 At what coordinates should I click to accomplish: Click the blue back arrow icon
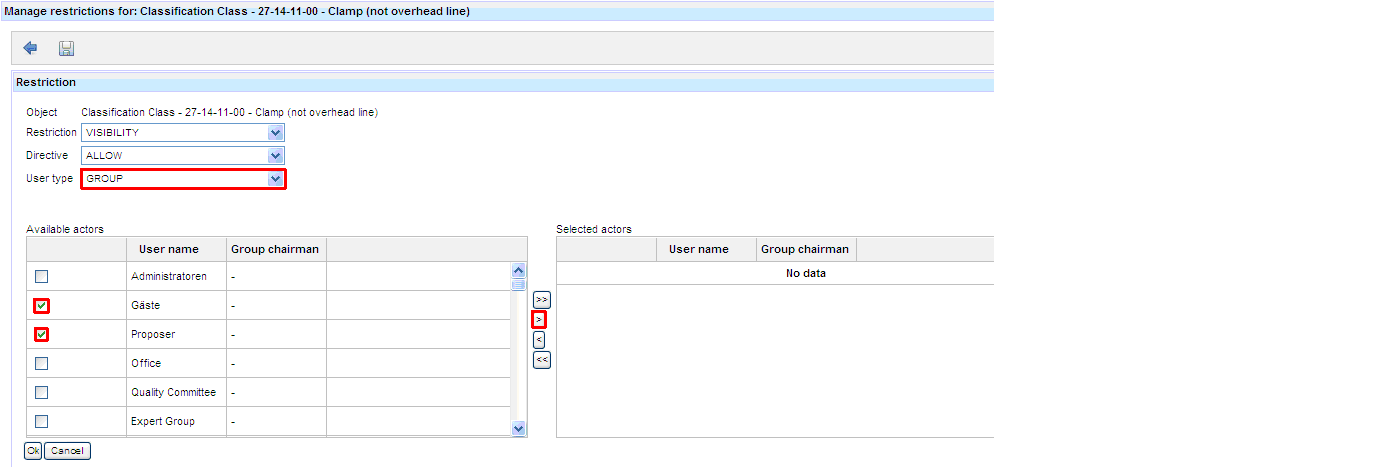(30, 48)
